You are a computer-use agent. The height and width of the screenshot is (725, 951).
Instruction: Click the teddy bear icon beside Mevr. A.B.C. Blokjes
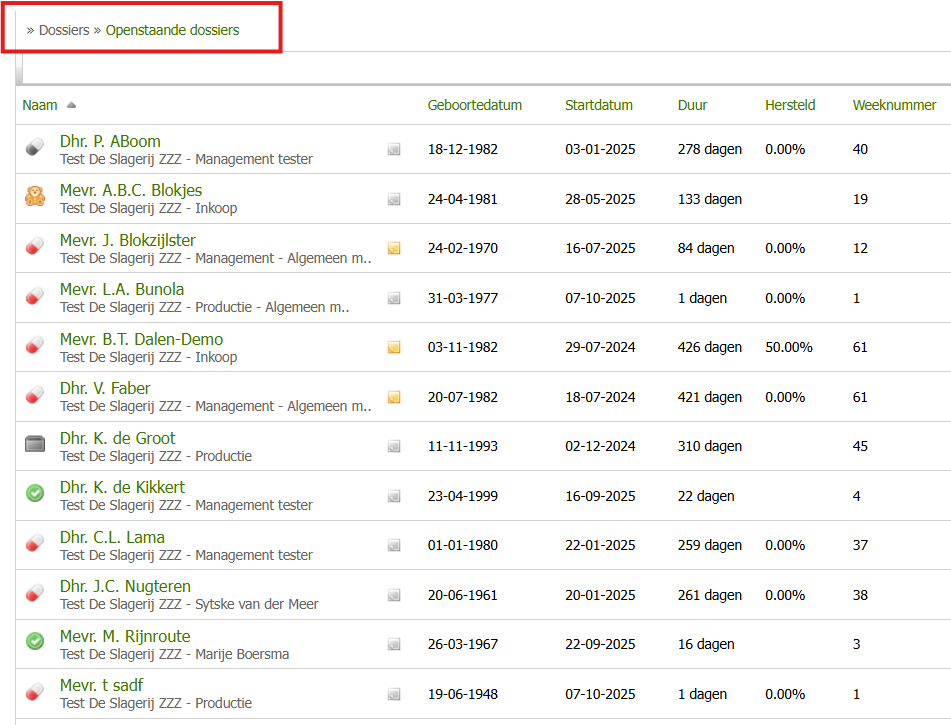35,197
